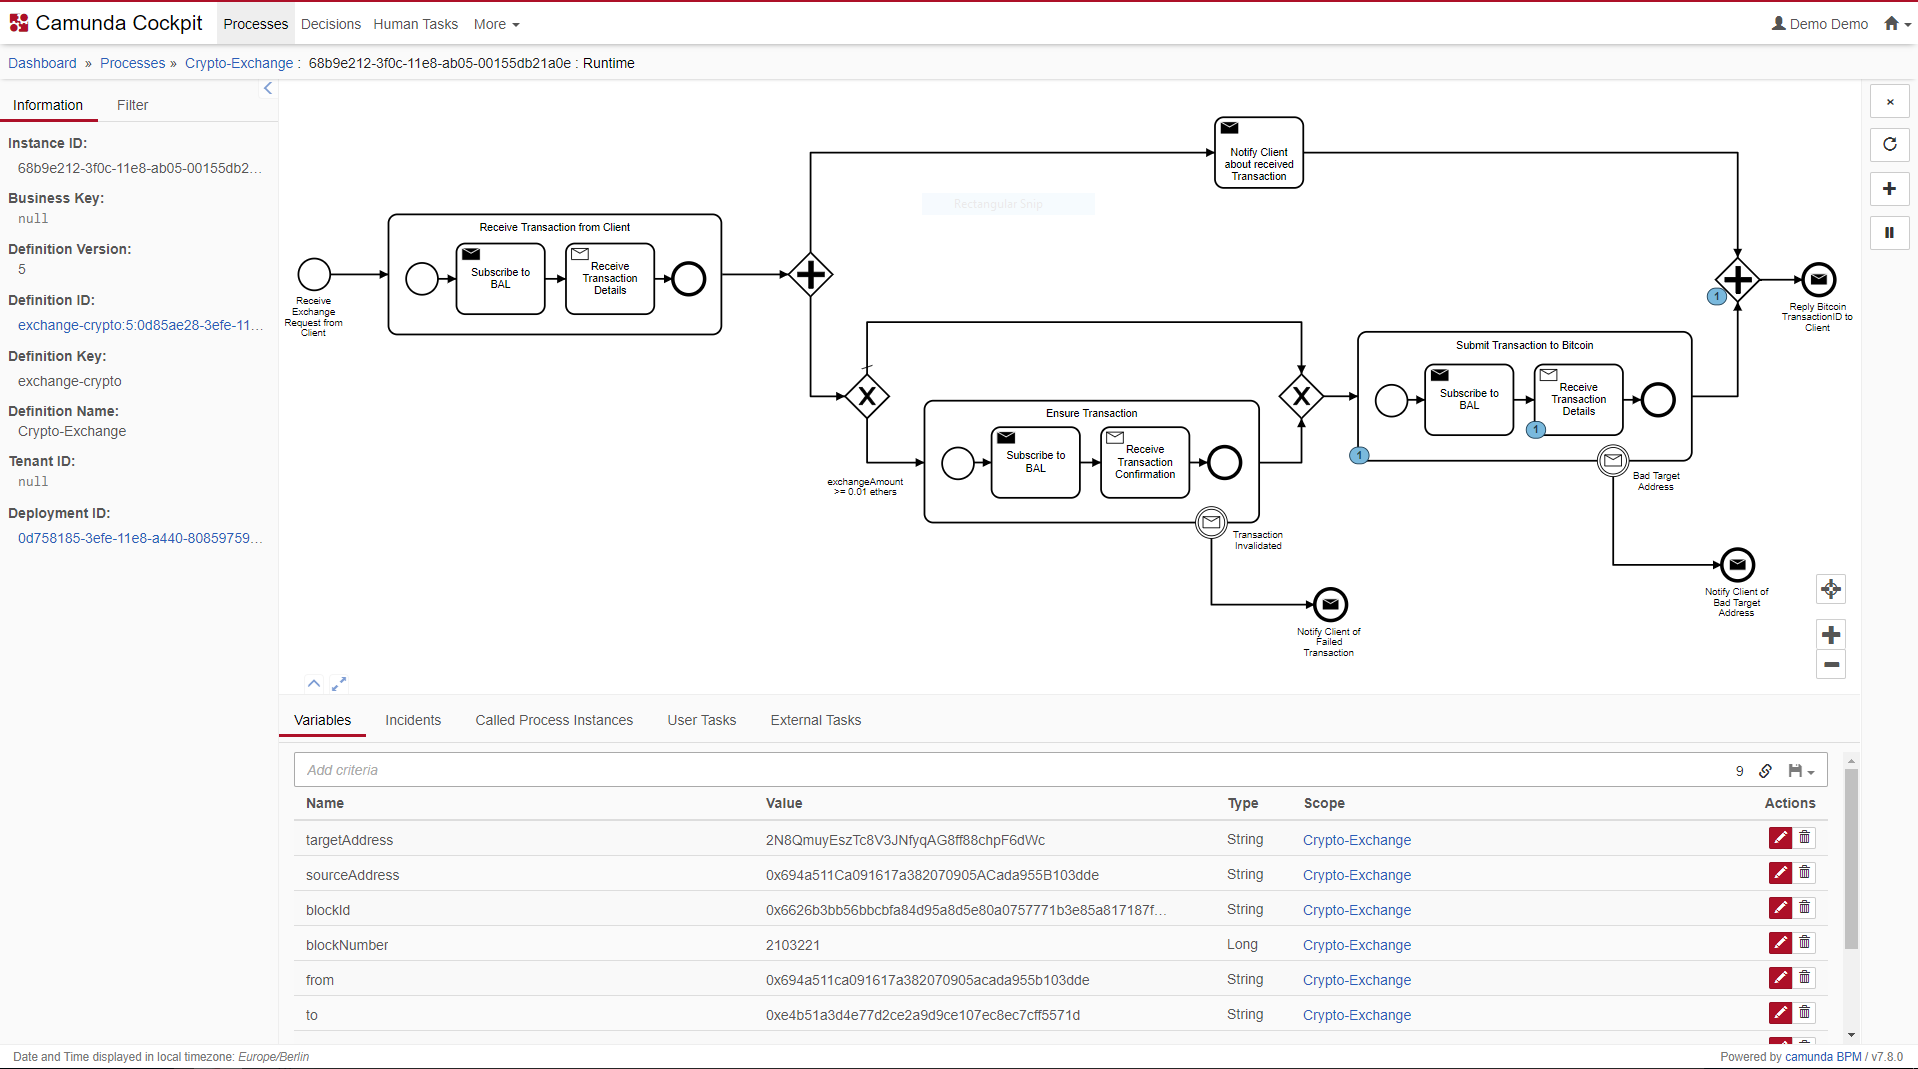
Task: Open the save search criteria dropdown
Action: pos(1801,771)
